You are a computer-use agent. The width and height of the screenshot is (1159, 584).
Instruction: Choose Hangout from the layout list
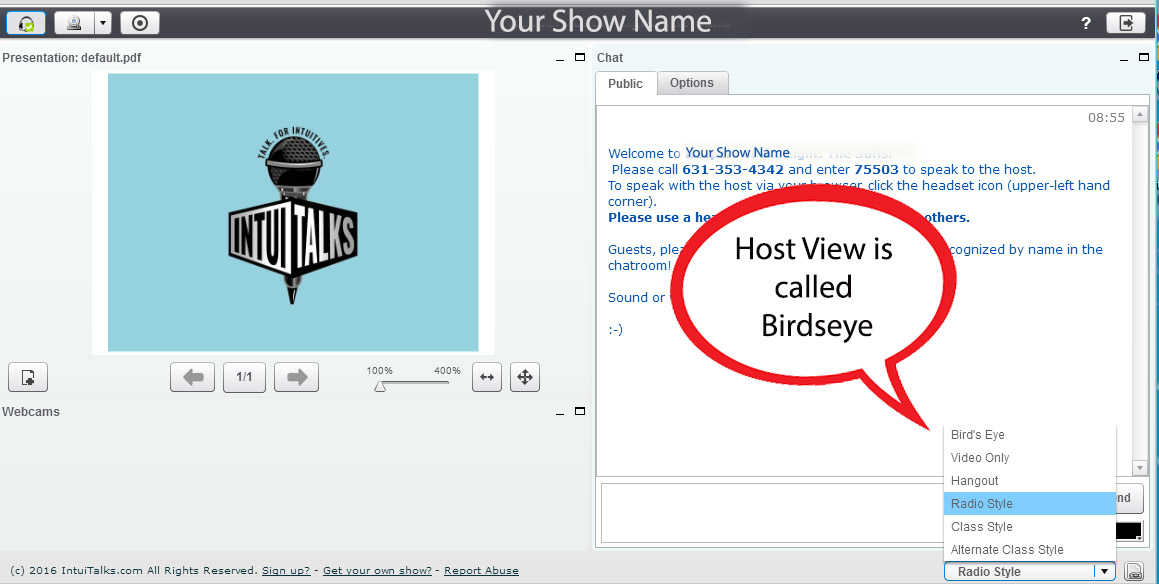(1030, 481)
